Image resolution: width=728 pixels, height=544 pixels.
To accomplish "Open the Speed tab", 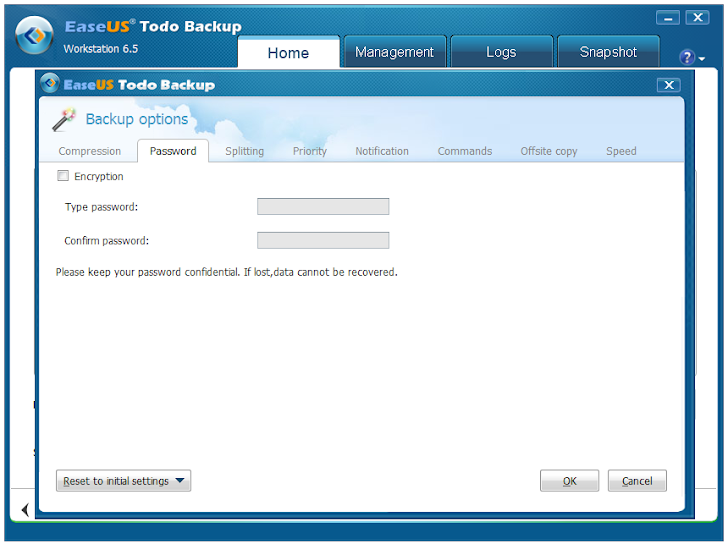I will [621, 151].
